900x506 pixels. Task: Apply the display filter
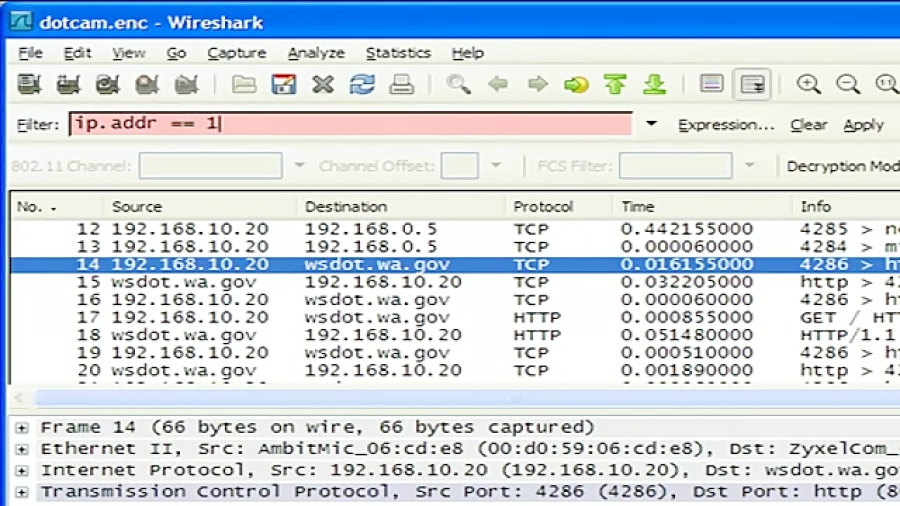(863, 124)
